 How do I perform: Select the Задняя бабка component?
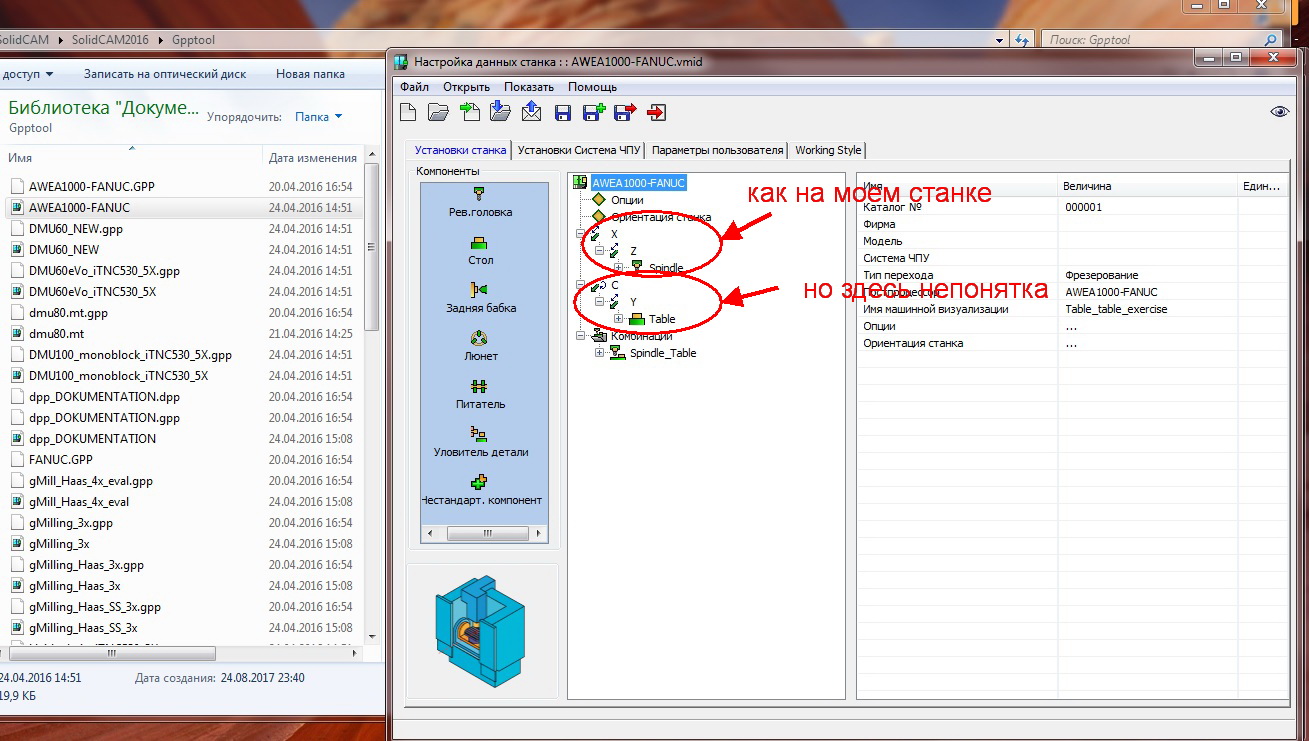479,299
